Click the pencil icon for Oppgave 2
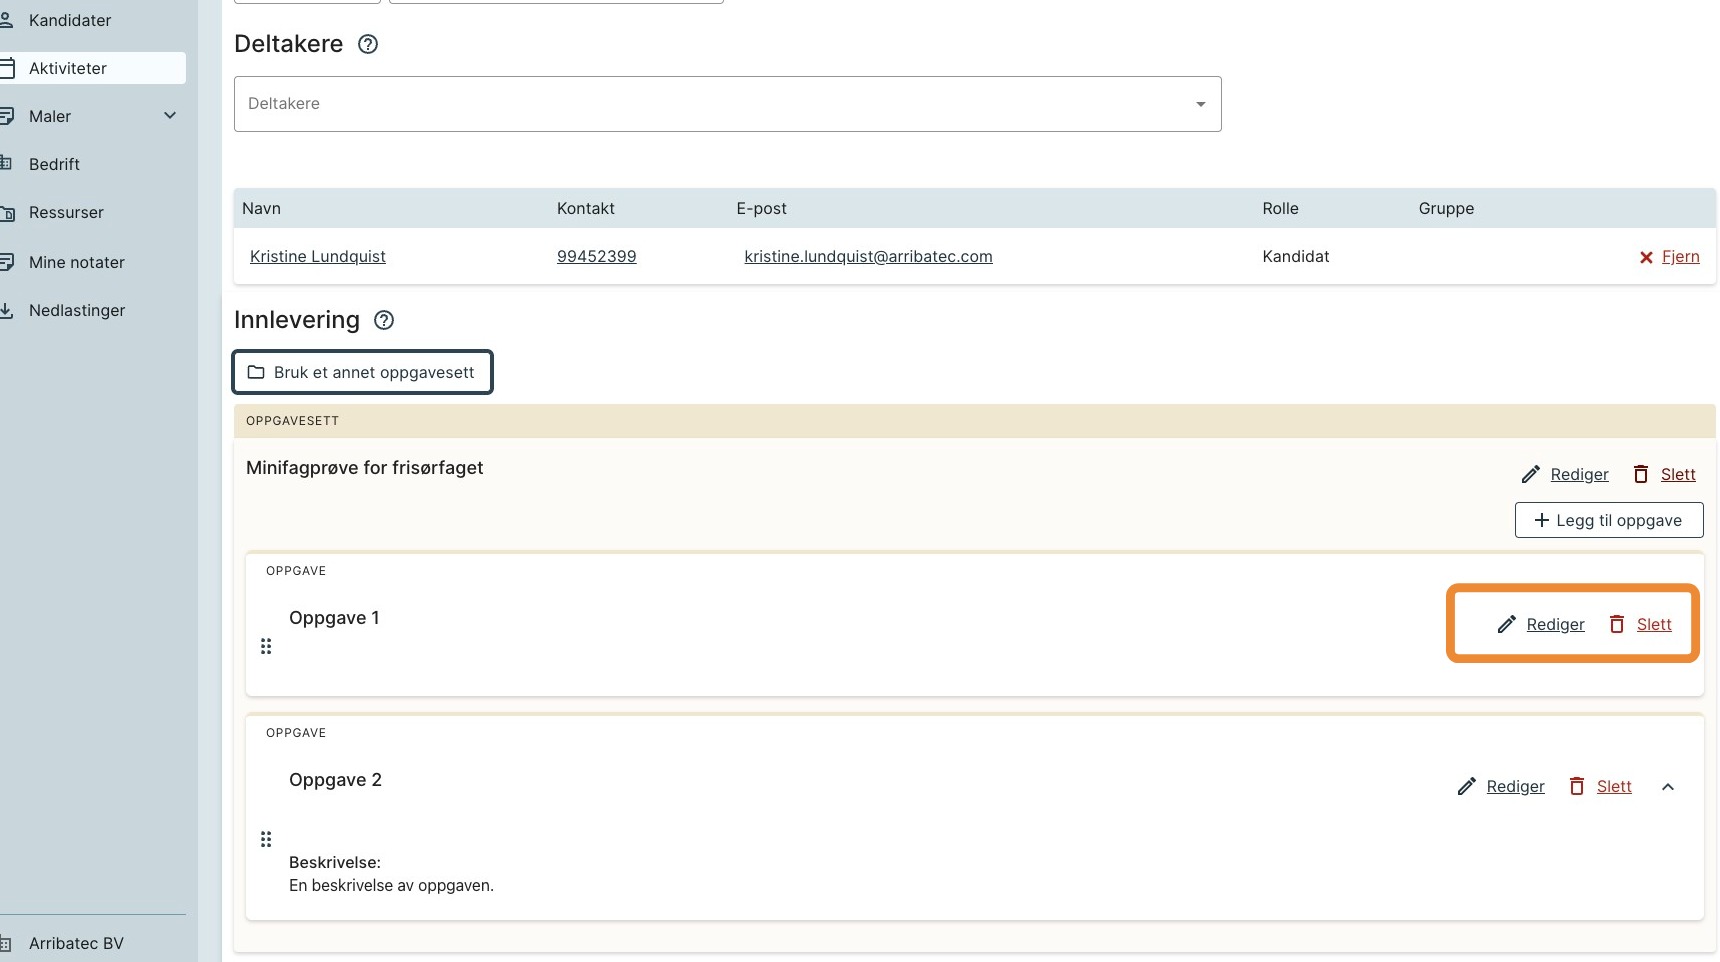The width and height of the screenshot is (1720, 962). tap(1466, 787)
